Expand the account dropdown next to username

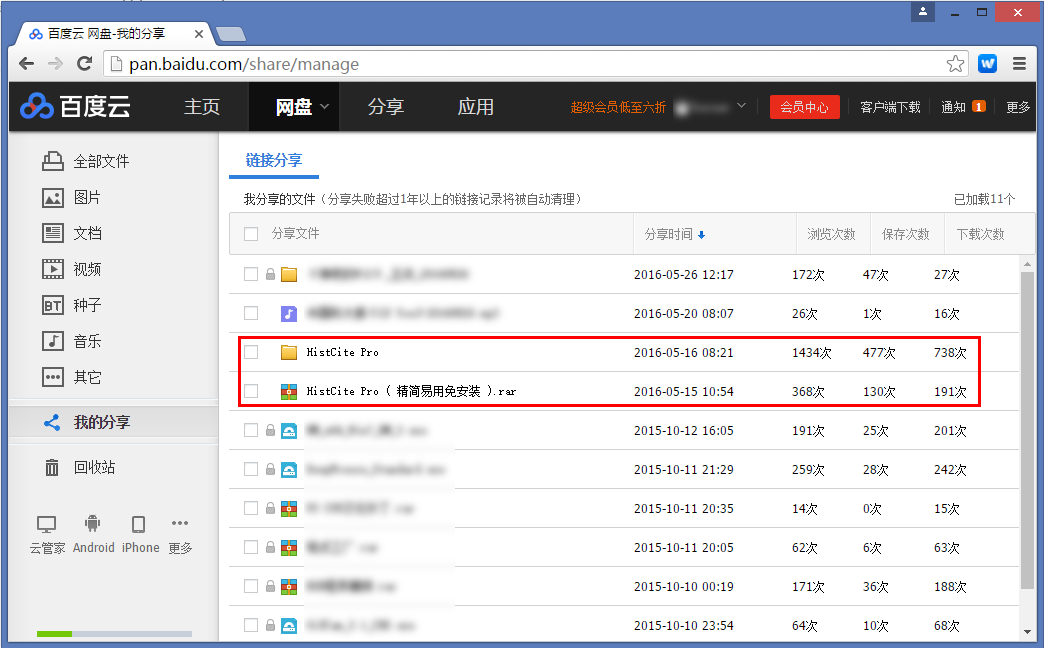pos(741,107)
